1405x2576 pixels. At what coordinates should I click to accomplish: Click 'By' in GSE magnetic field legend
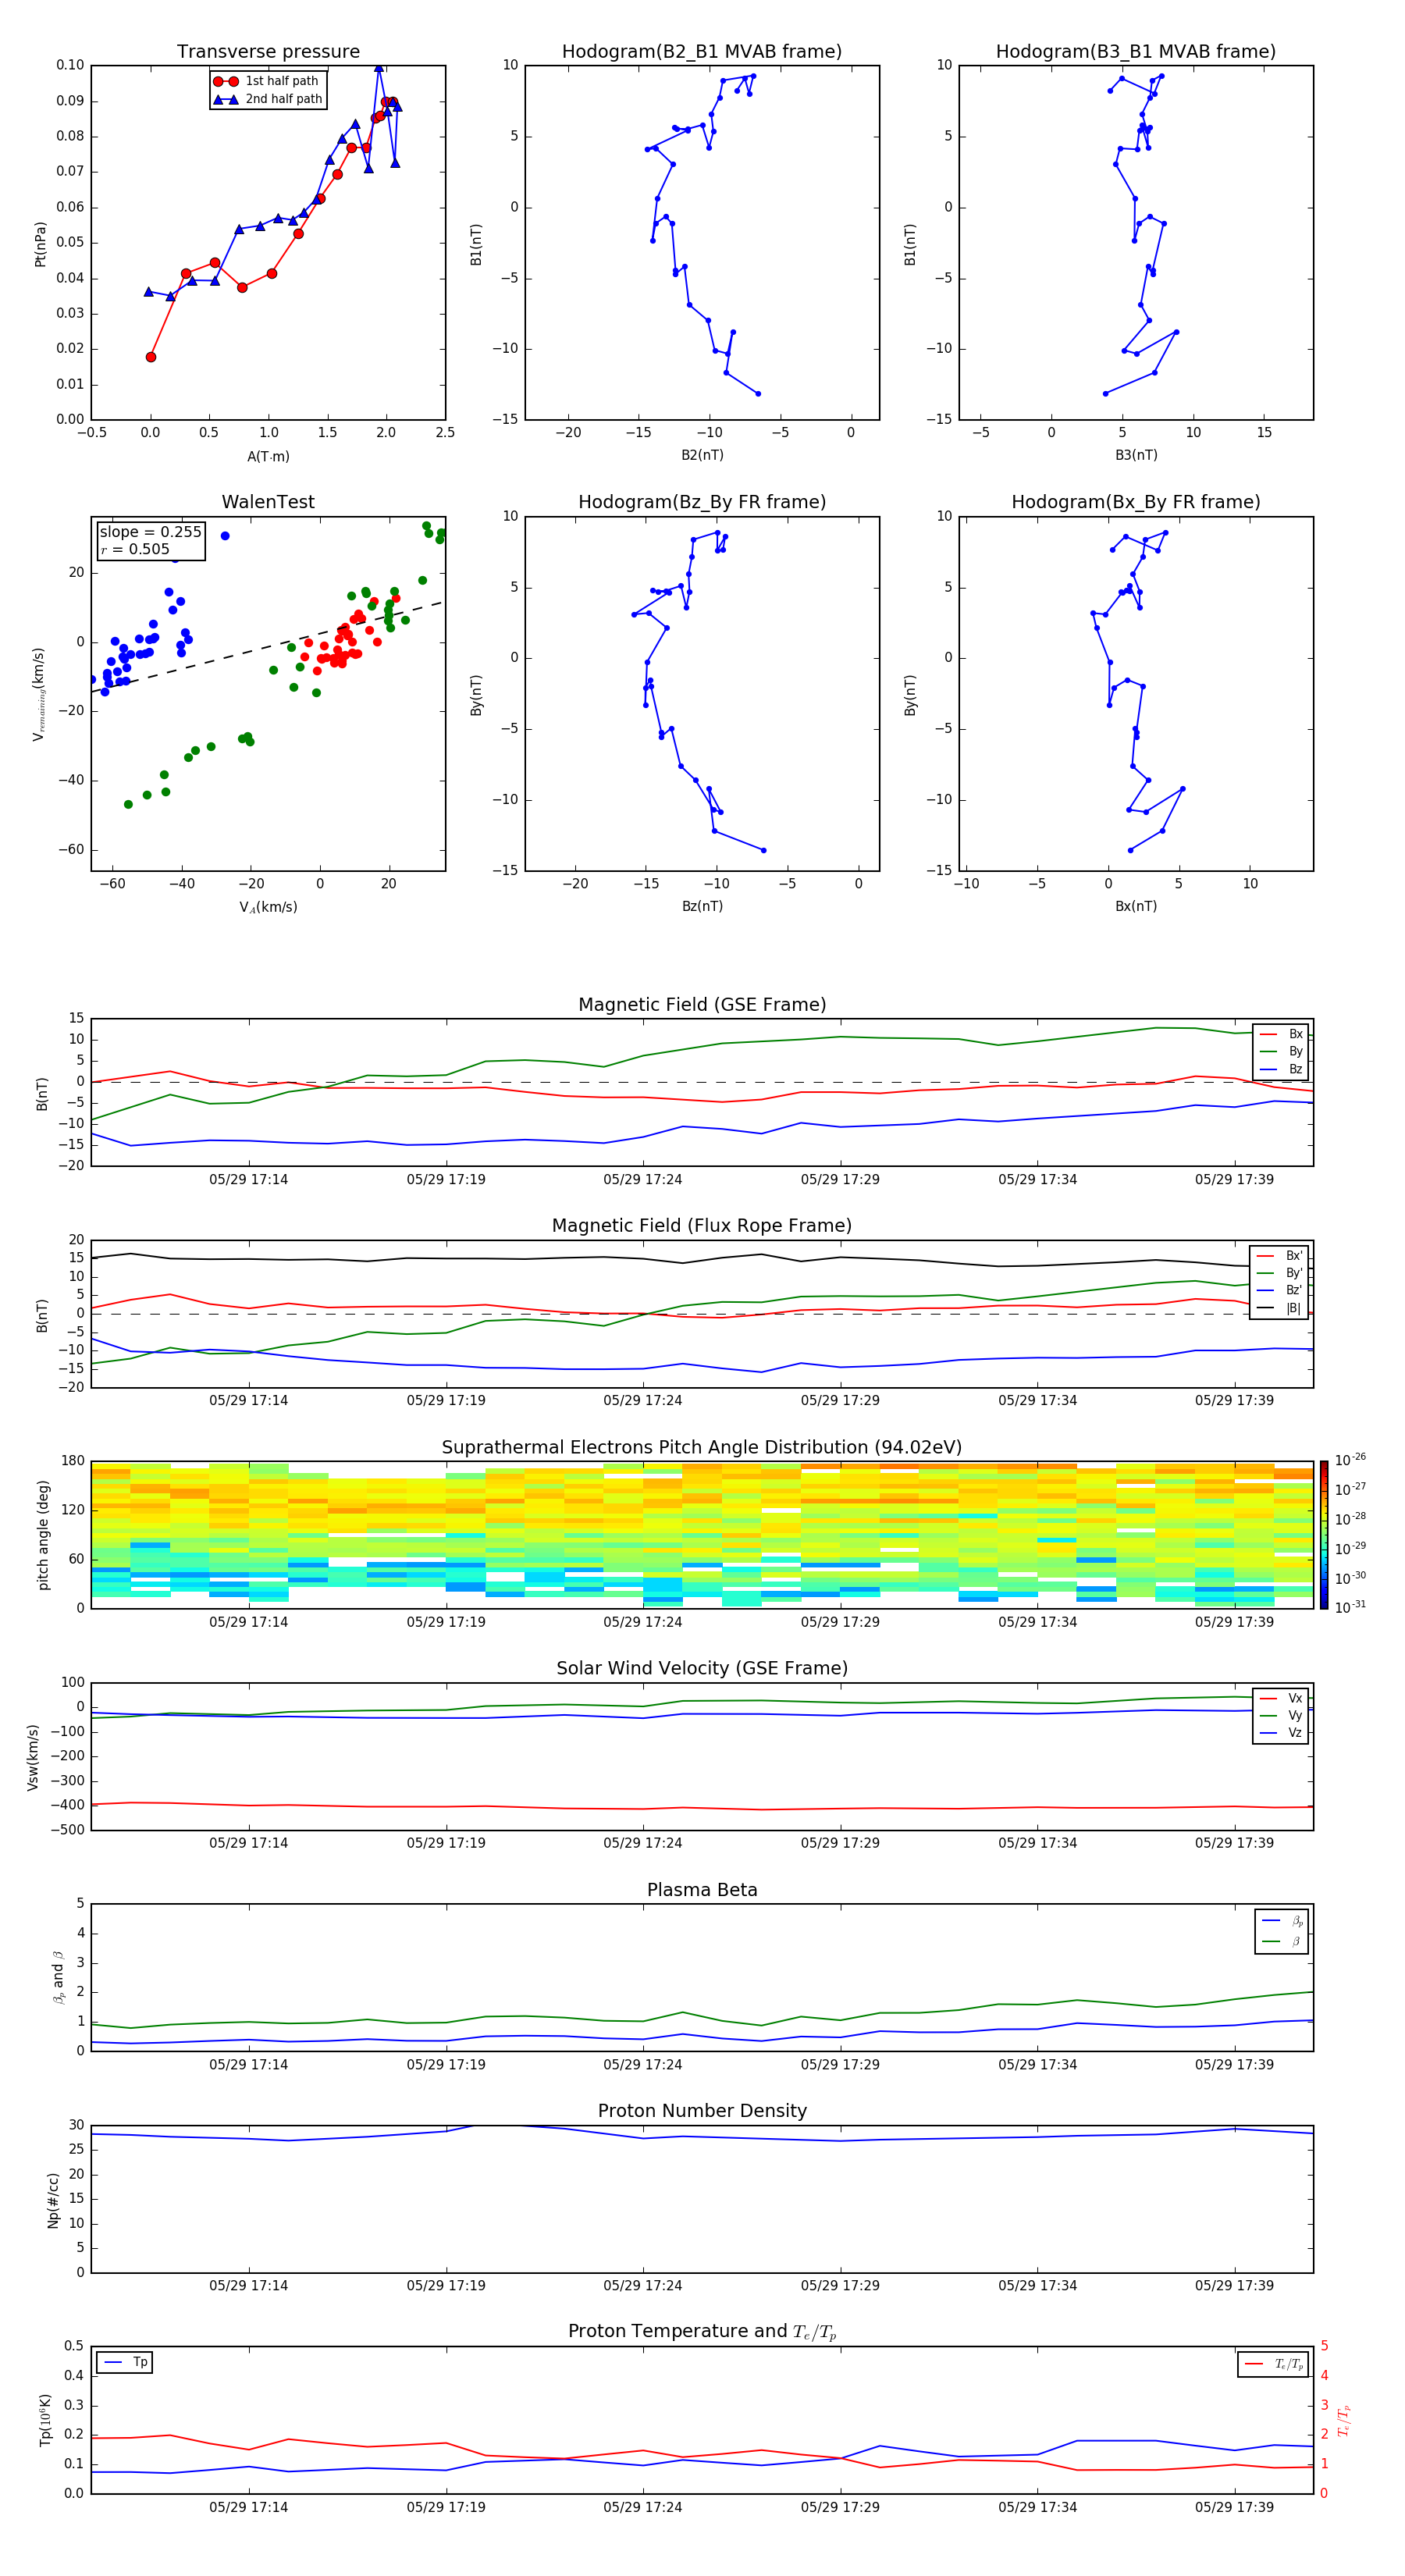pos(1282,1052)
